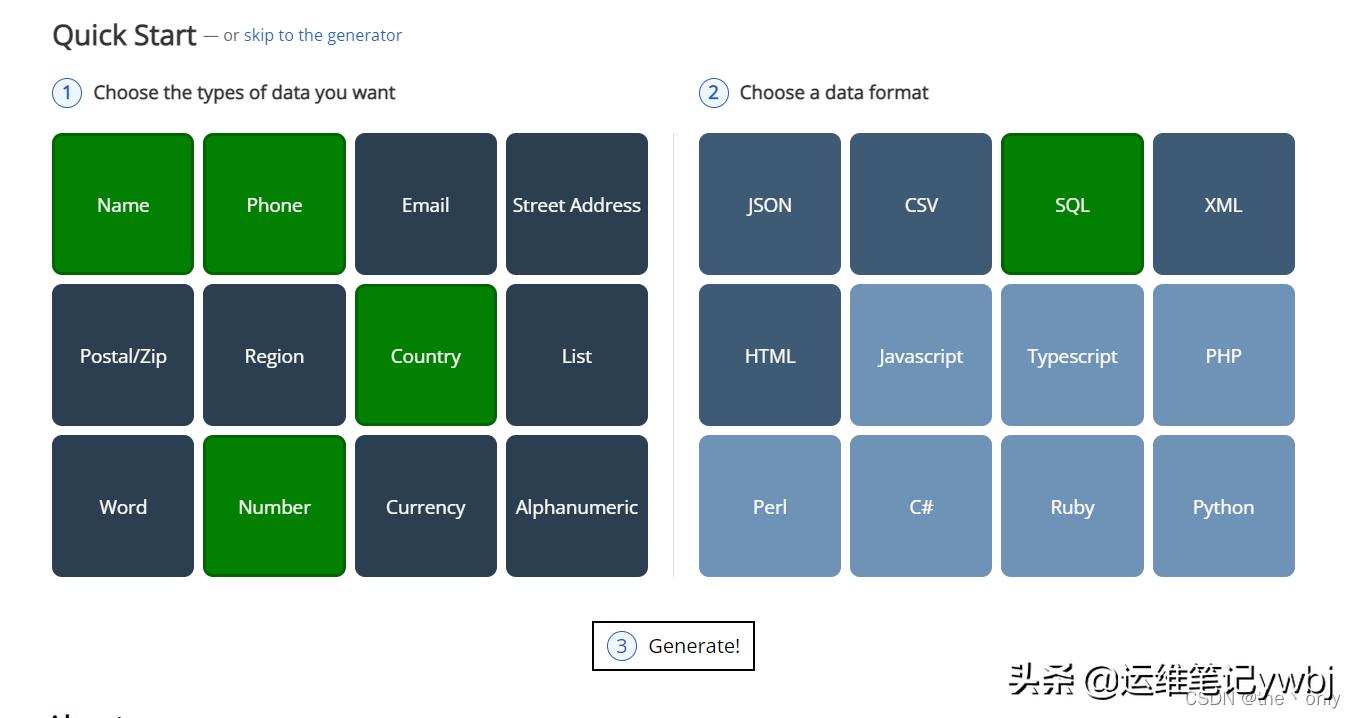The image size is (1356, 718).
Task: Select the XML data format tile
Action: (x=1223, y=204)
